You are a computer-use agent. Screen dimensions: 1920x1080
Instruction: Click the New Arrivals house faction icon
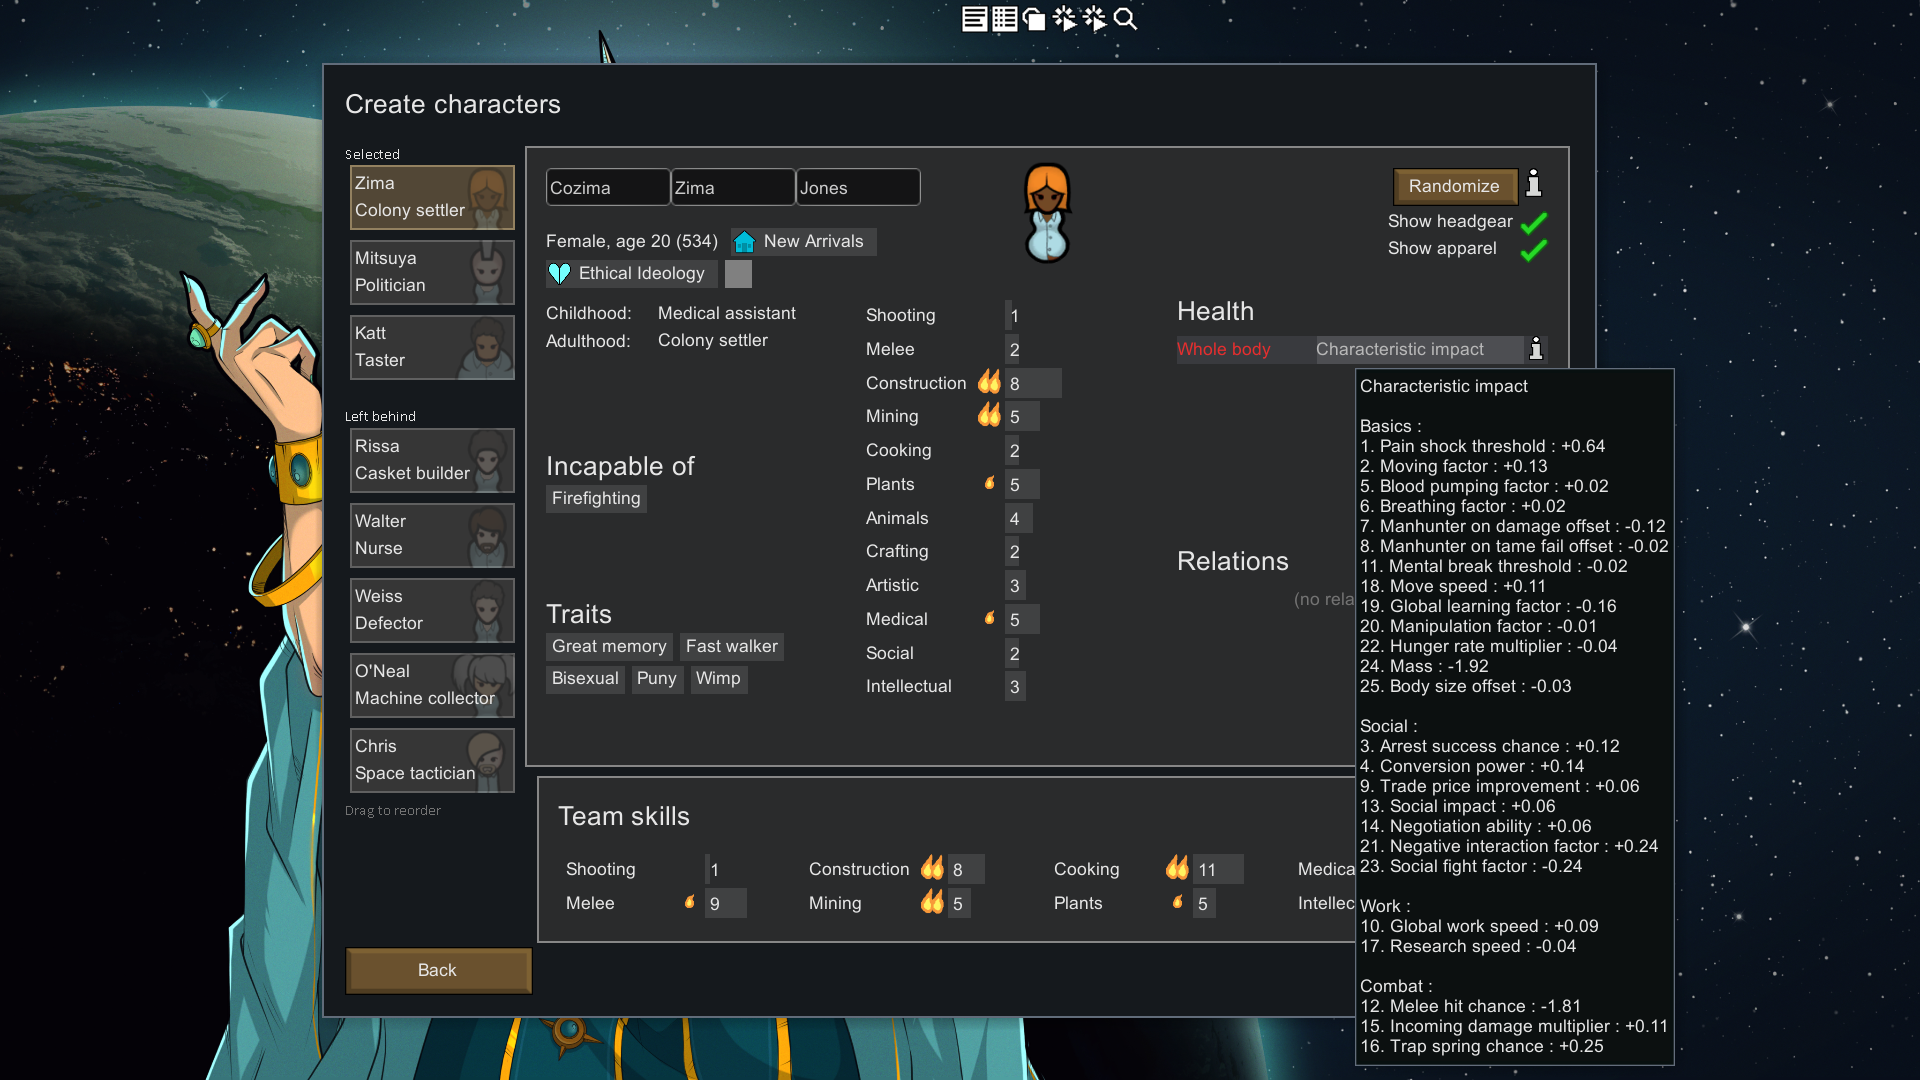744,241
